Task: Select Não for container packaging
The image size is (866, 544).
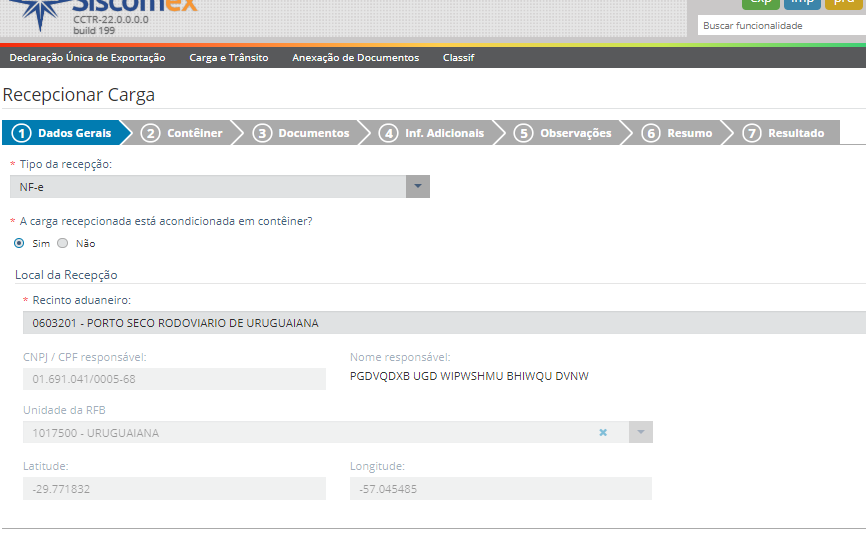Action: [63, 243]
